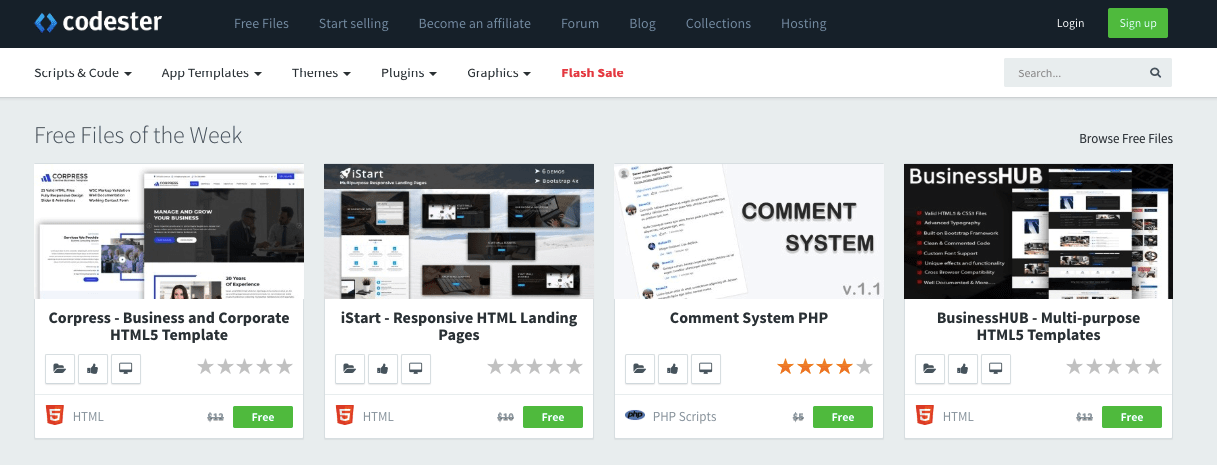
Task: Click PHP icon on Comment System card
Action: click(634, 416)
